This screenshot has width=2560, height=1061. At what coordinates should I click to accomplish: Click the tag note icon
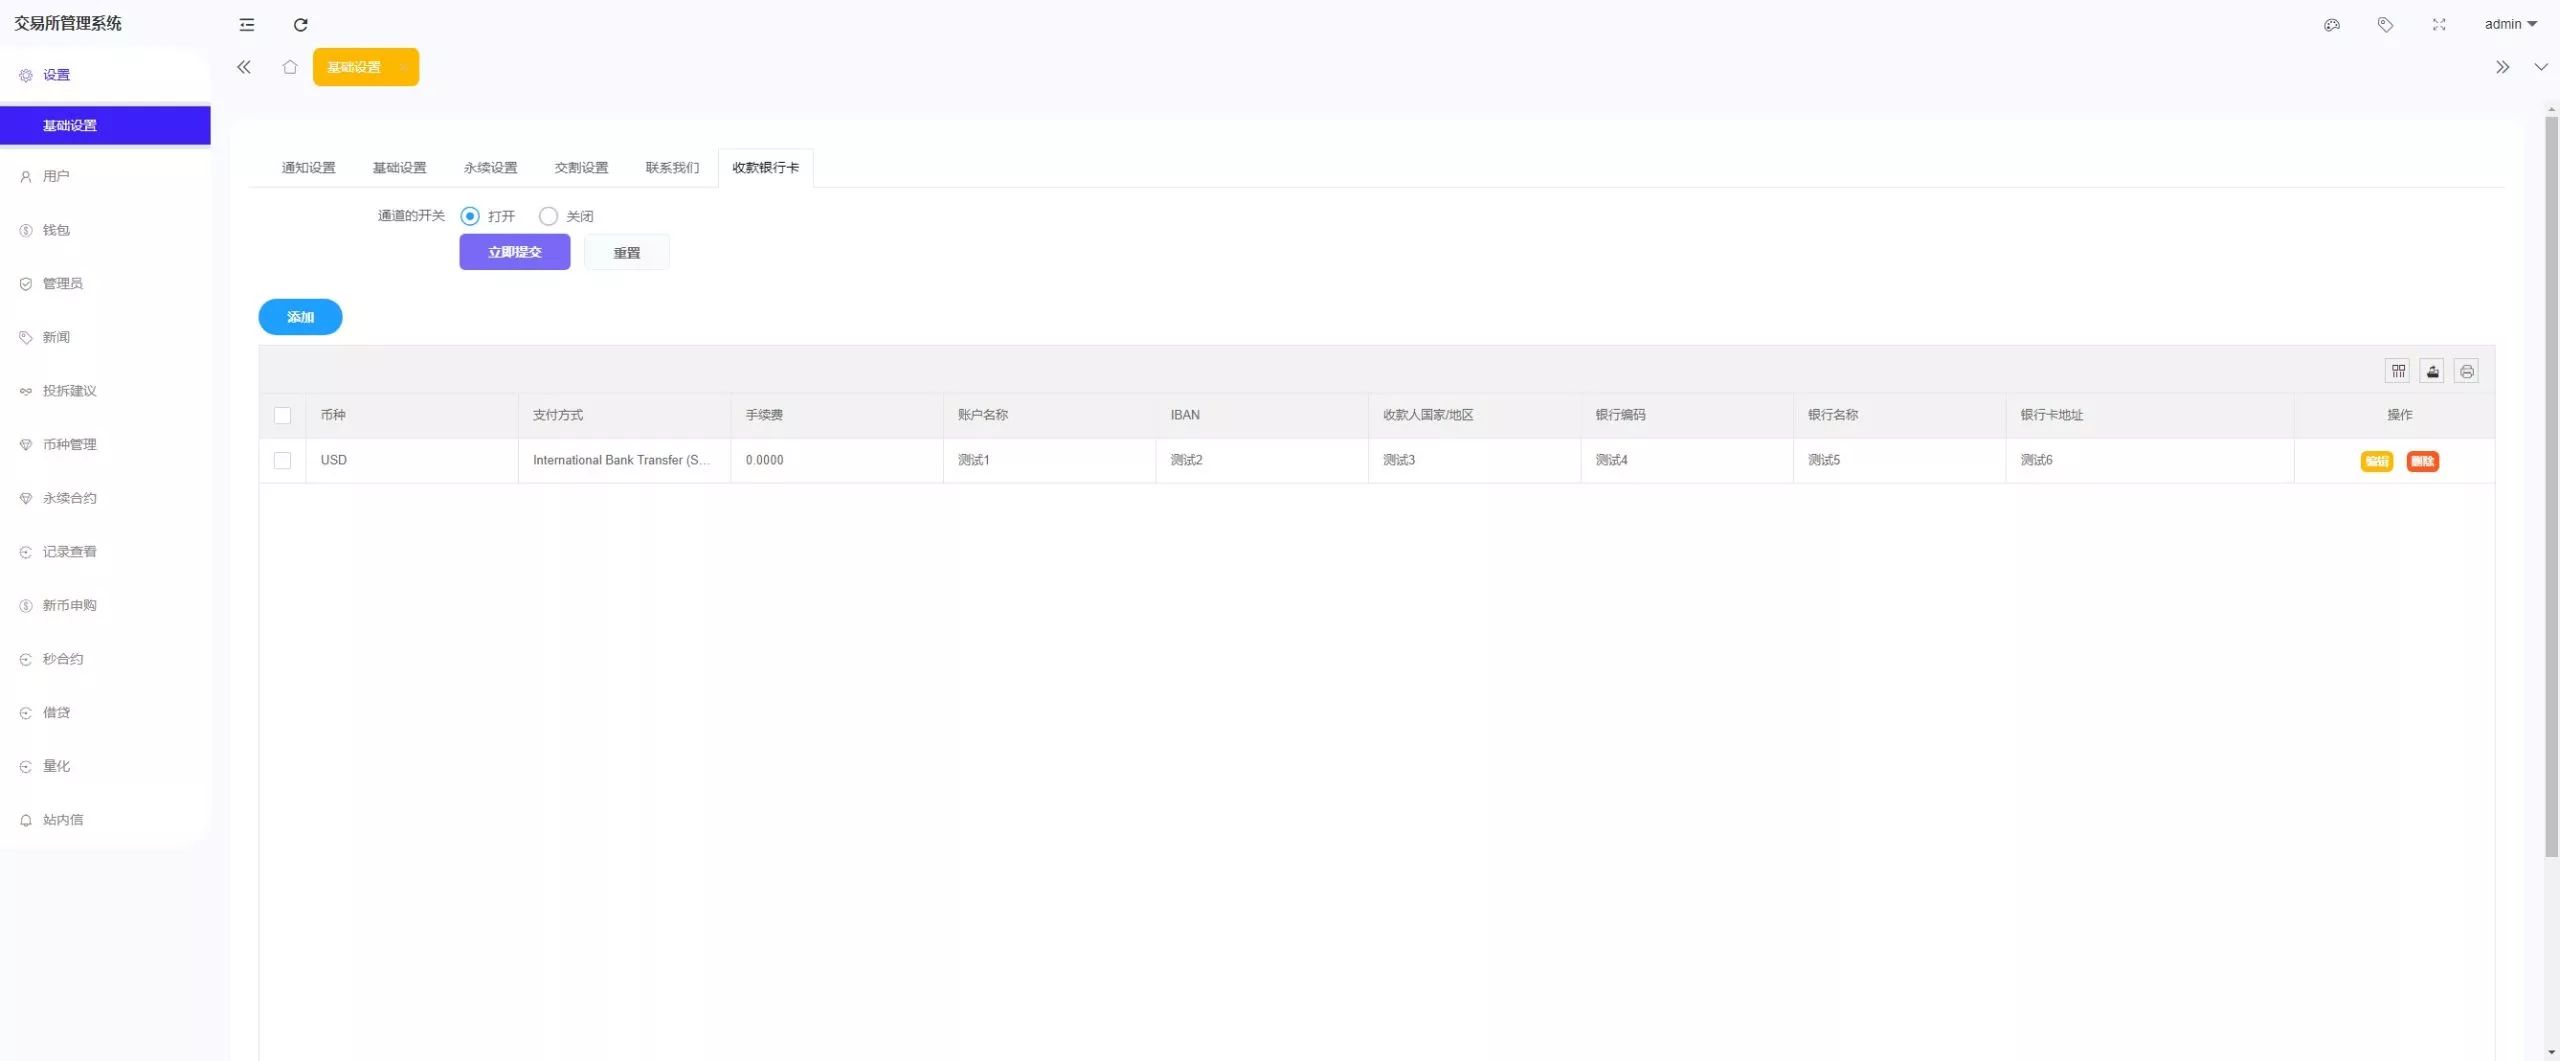pos(2385,25)
